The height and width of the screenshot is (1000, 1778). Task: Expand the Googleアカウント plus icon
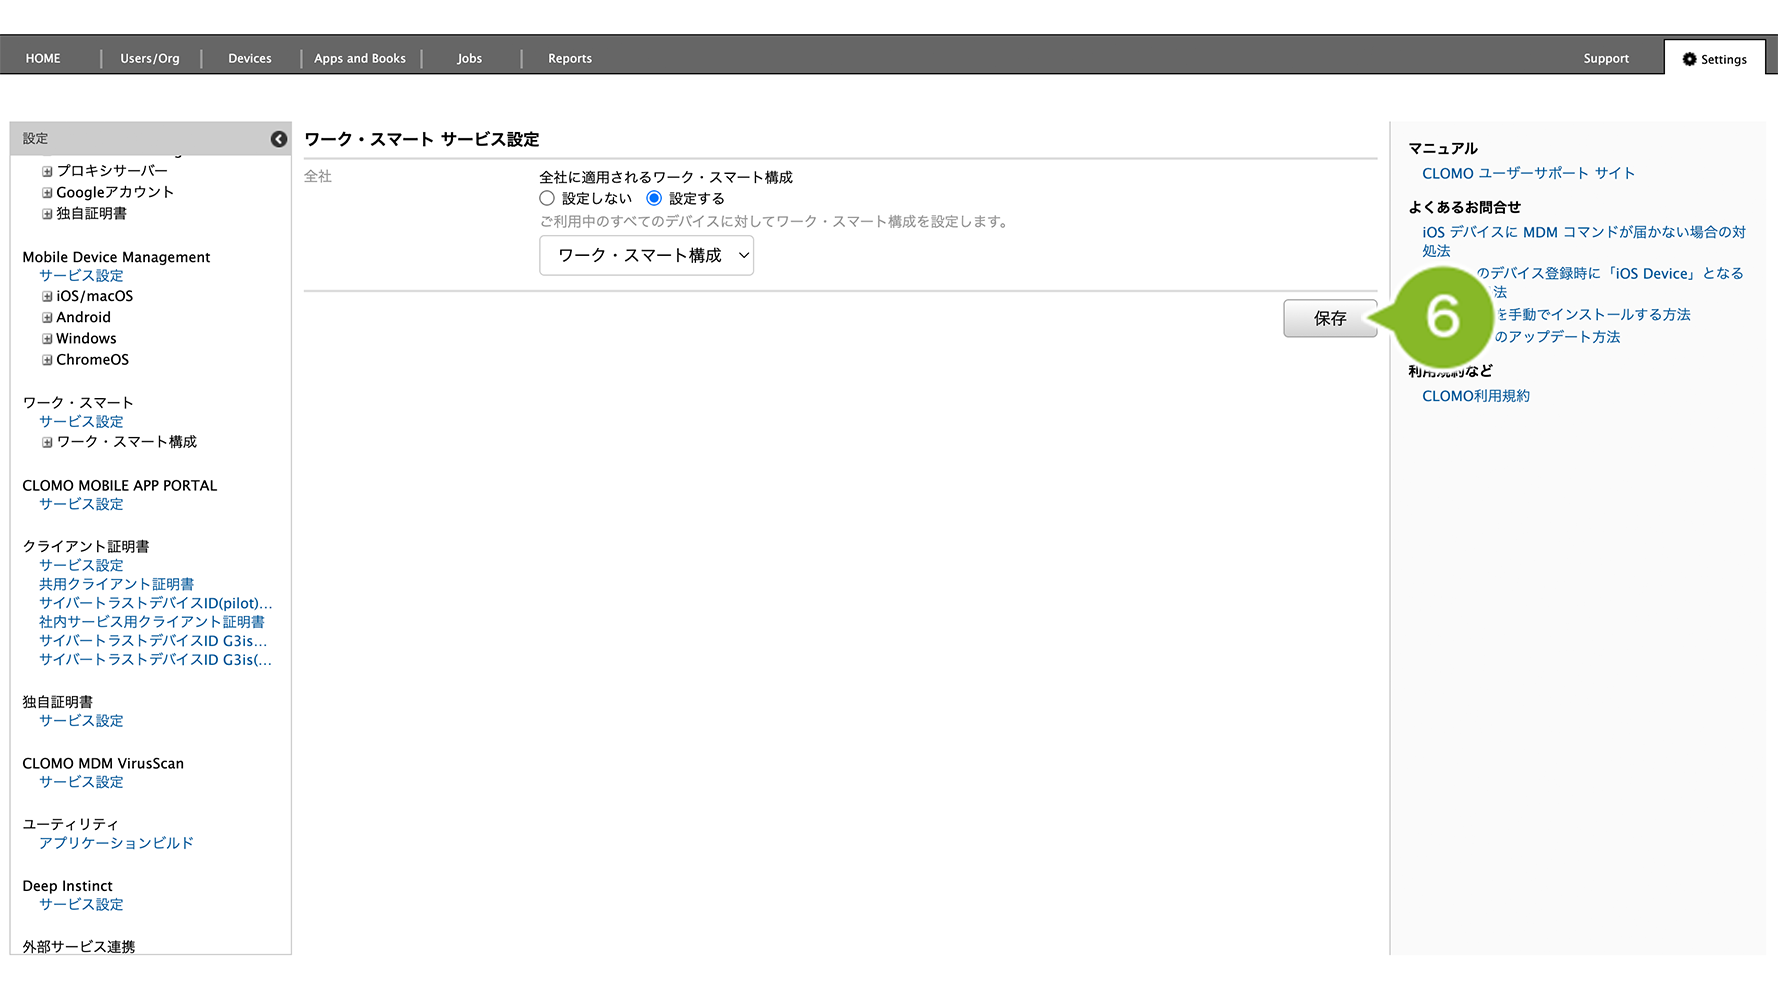point(47,193)
